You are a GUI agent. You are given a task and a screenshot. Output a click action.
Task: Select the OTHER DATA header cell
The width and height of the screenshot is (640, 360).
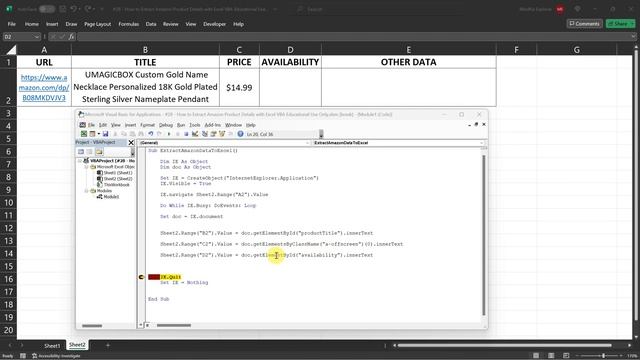(x=409, y=62)
